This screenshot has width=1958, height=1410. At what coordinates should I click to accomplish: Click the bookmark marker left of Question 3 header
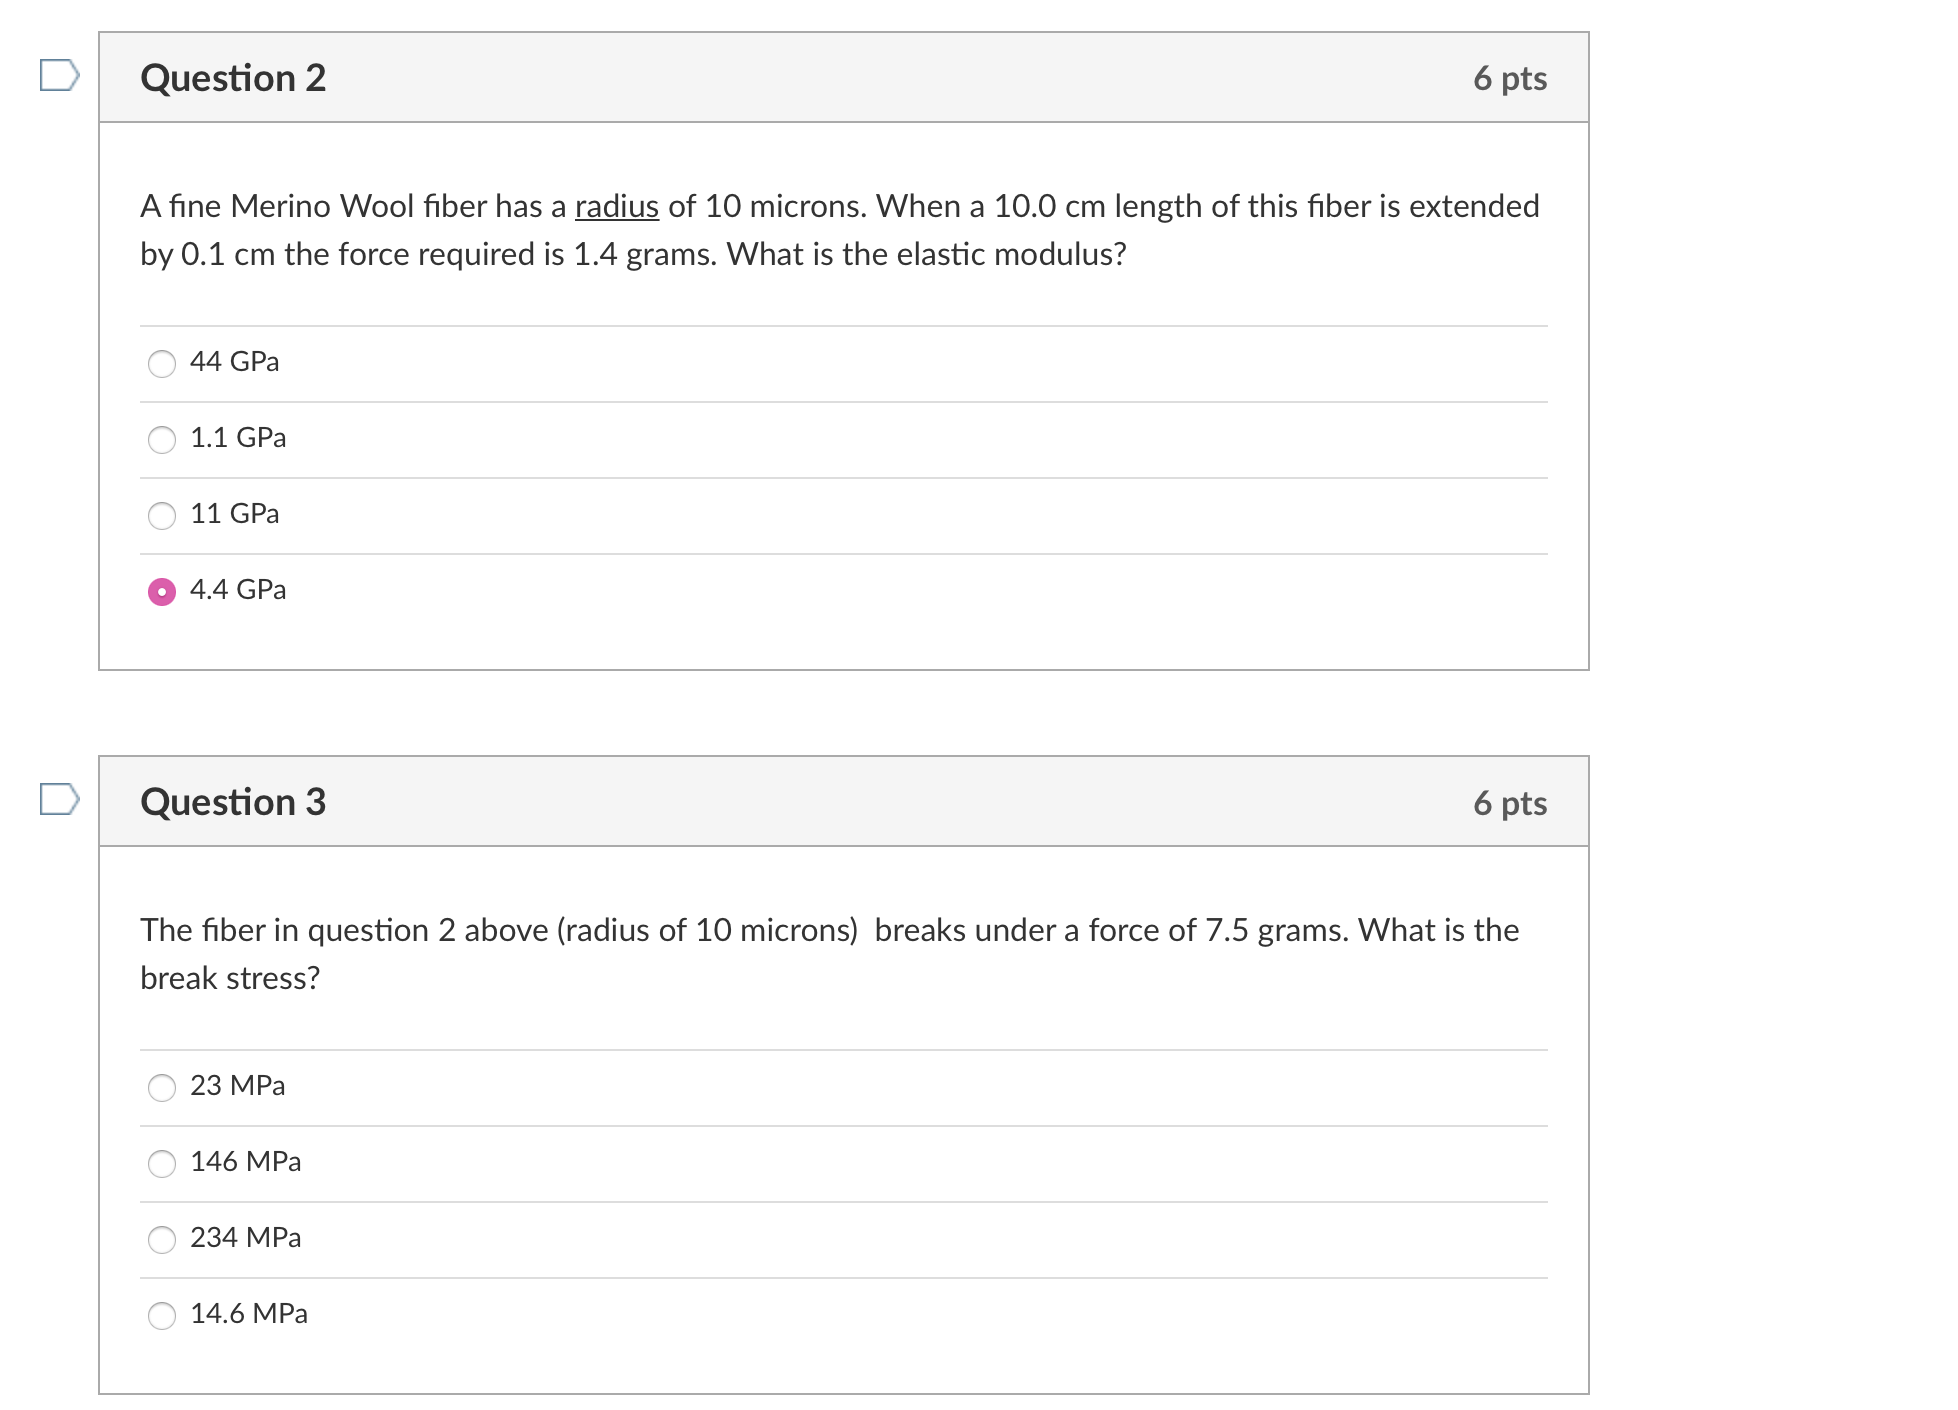click(60, 800)
